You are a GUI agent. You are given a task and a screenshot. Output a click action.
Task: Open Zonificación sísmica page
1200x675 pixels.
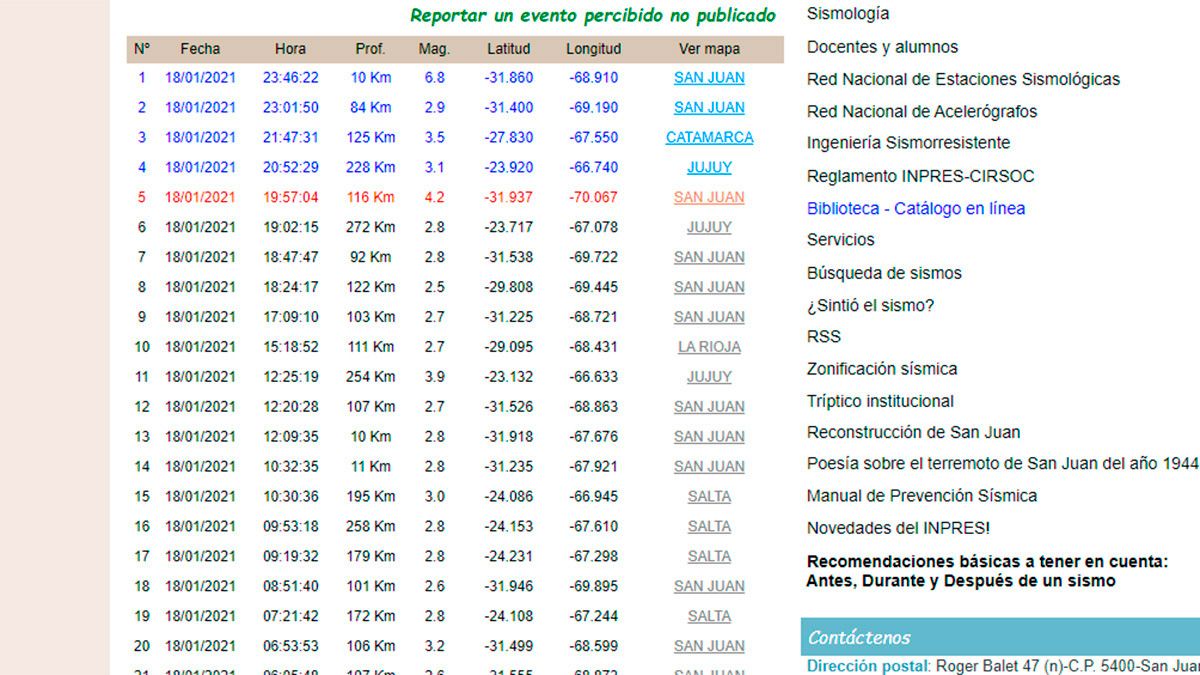[881, 369]
